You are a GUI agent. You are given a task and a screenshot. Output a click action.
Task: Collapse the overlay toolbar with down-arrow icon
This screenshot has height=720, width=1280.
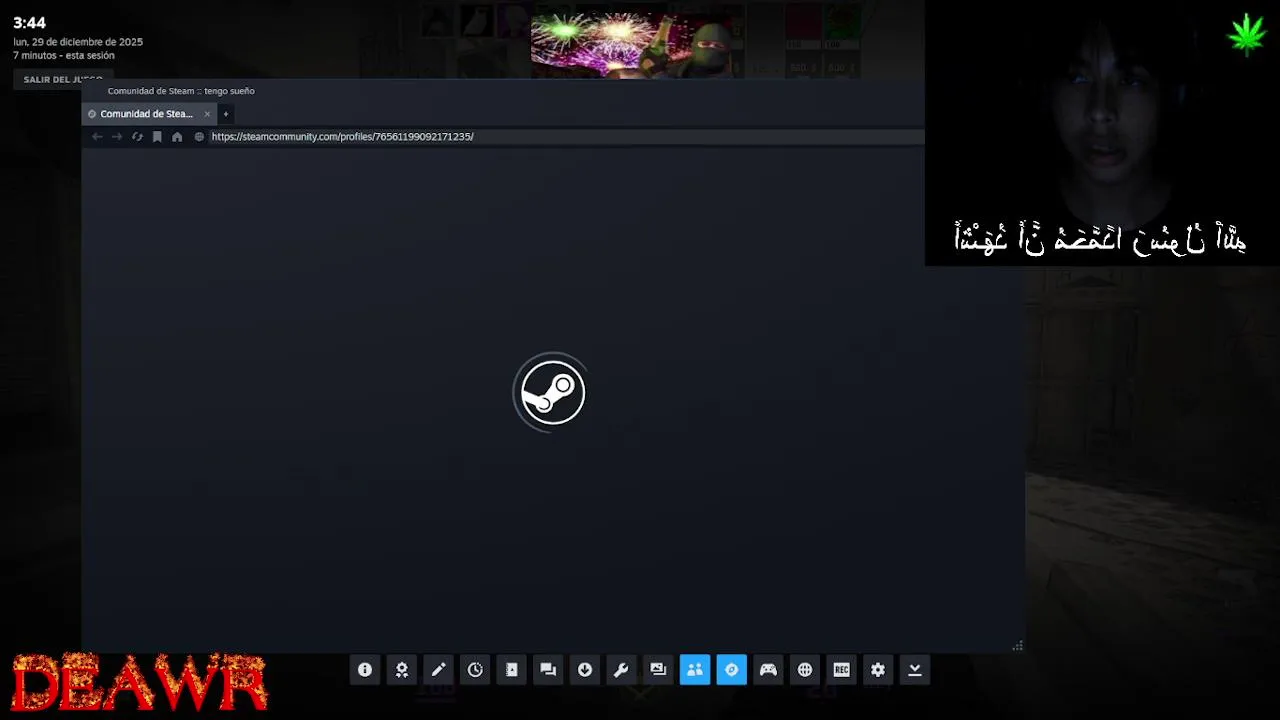coord(915,670)
